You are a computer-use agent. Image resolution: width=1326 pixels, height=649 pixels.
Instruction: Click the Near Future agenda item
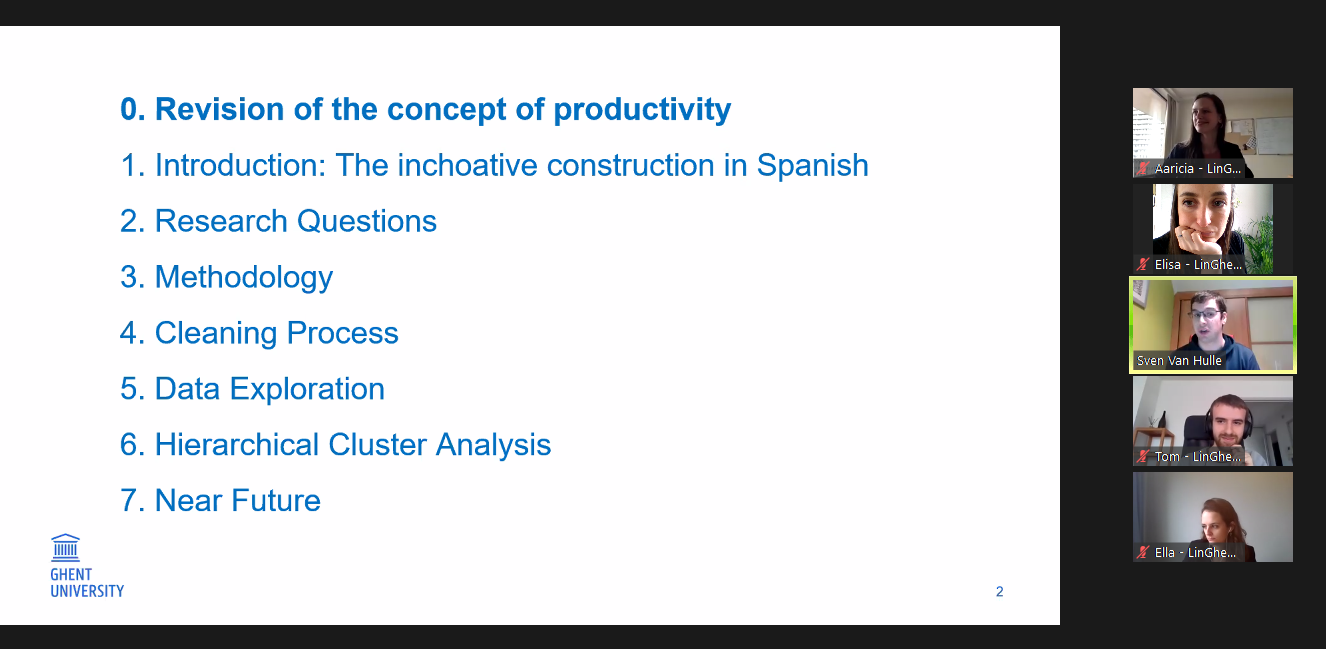tap(220, 501)
